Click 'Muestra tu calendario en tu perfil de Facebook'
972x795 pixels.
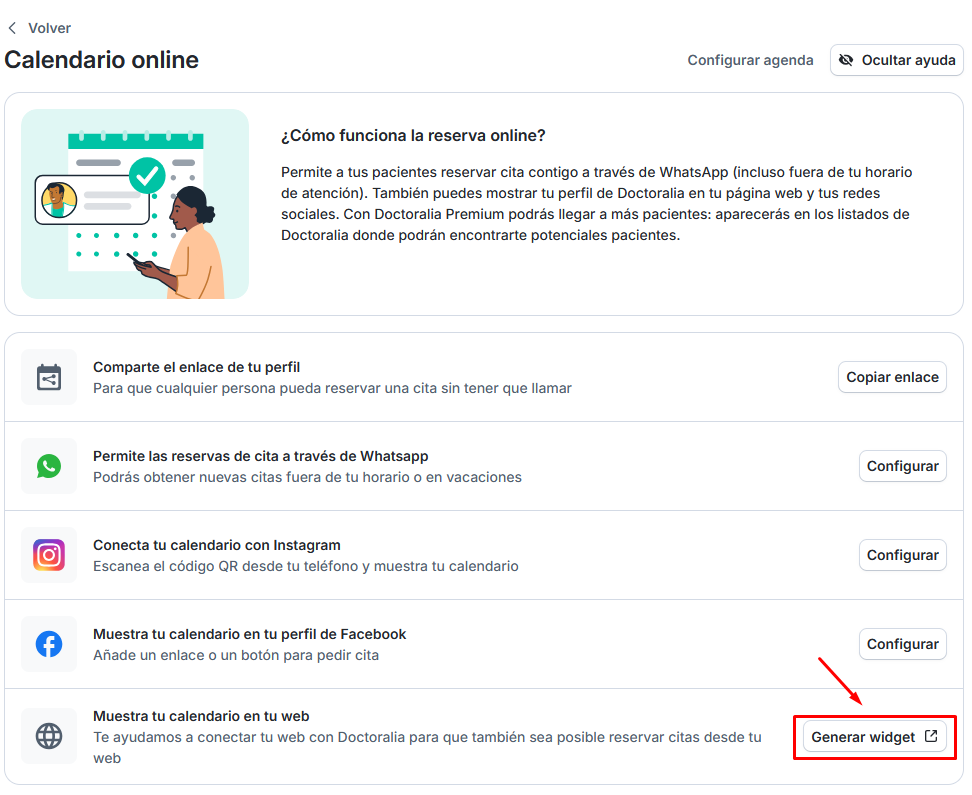click(249, 634)
